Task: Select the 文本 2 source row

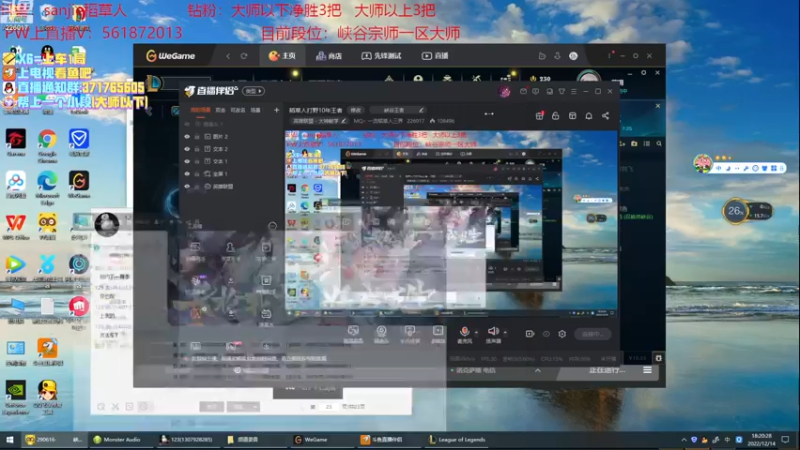Action: (232, 149)
